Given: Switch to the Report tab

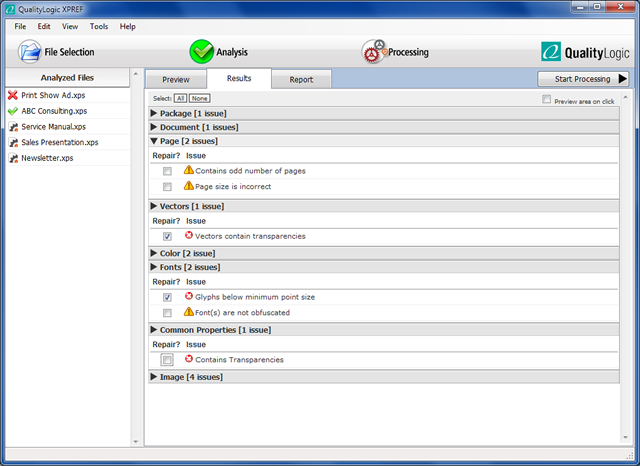Looking at the screenshot, I should [x=301, y=80].
